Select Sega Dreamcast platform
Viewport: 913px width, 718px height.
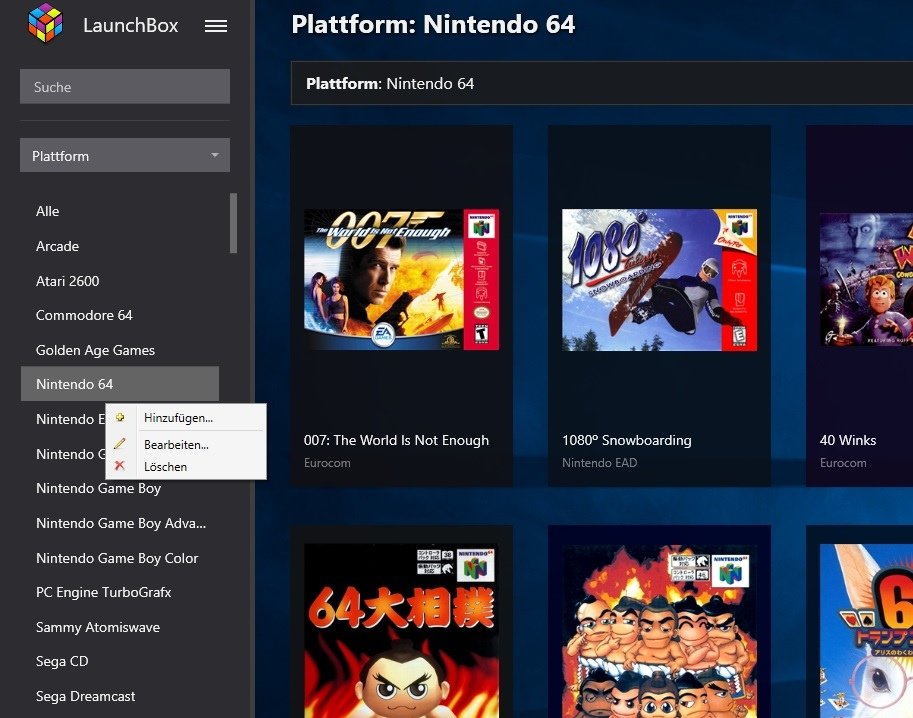pyautogui.click(x=86, y=696)
